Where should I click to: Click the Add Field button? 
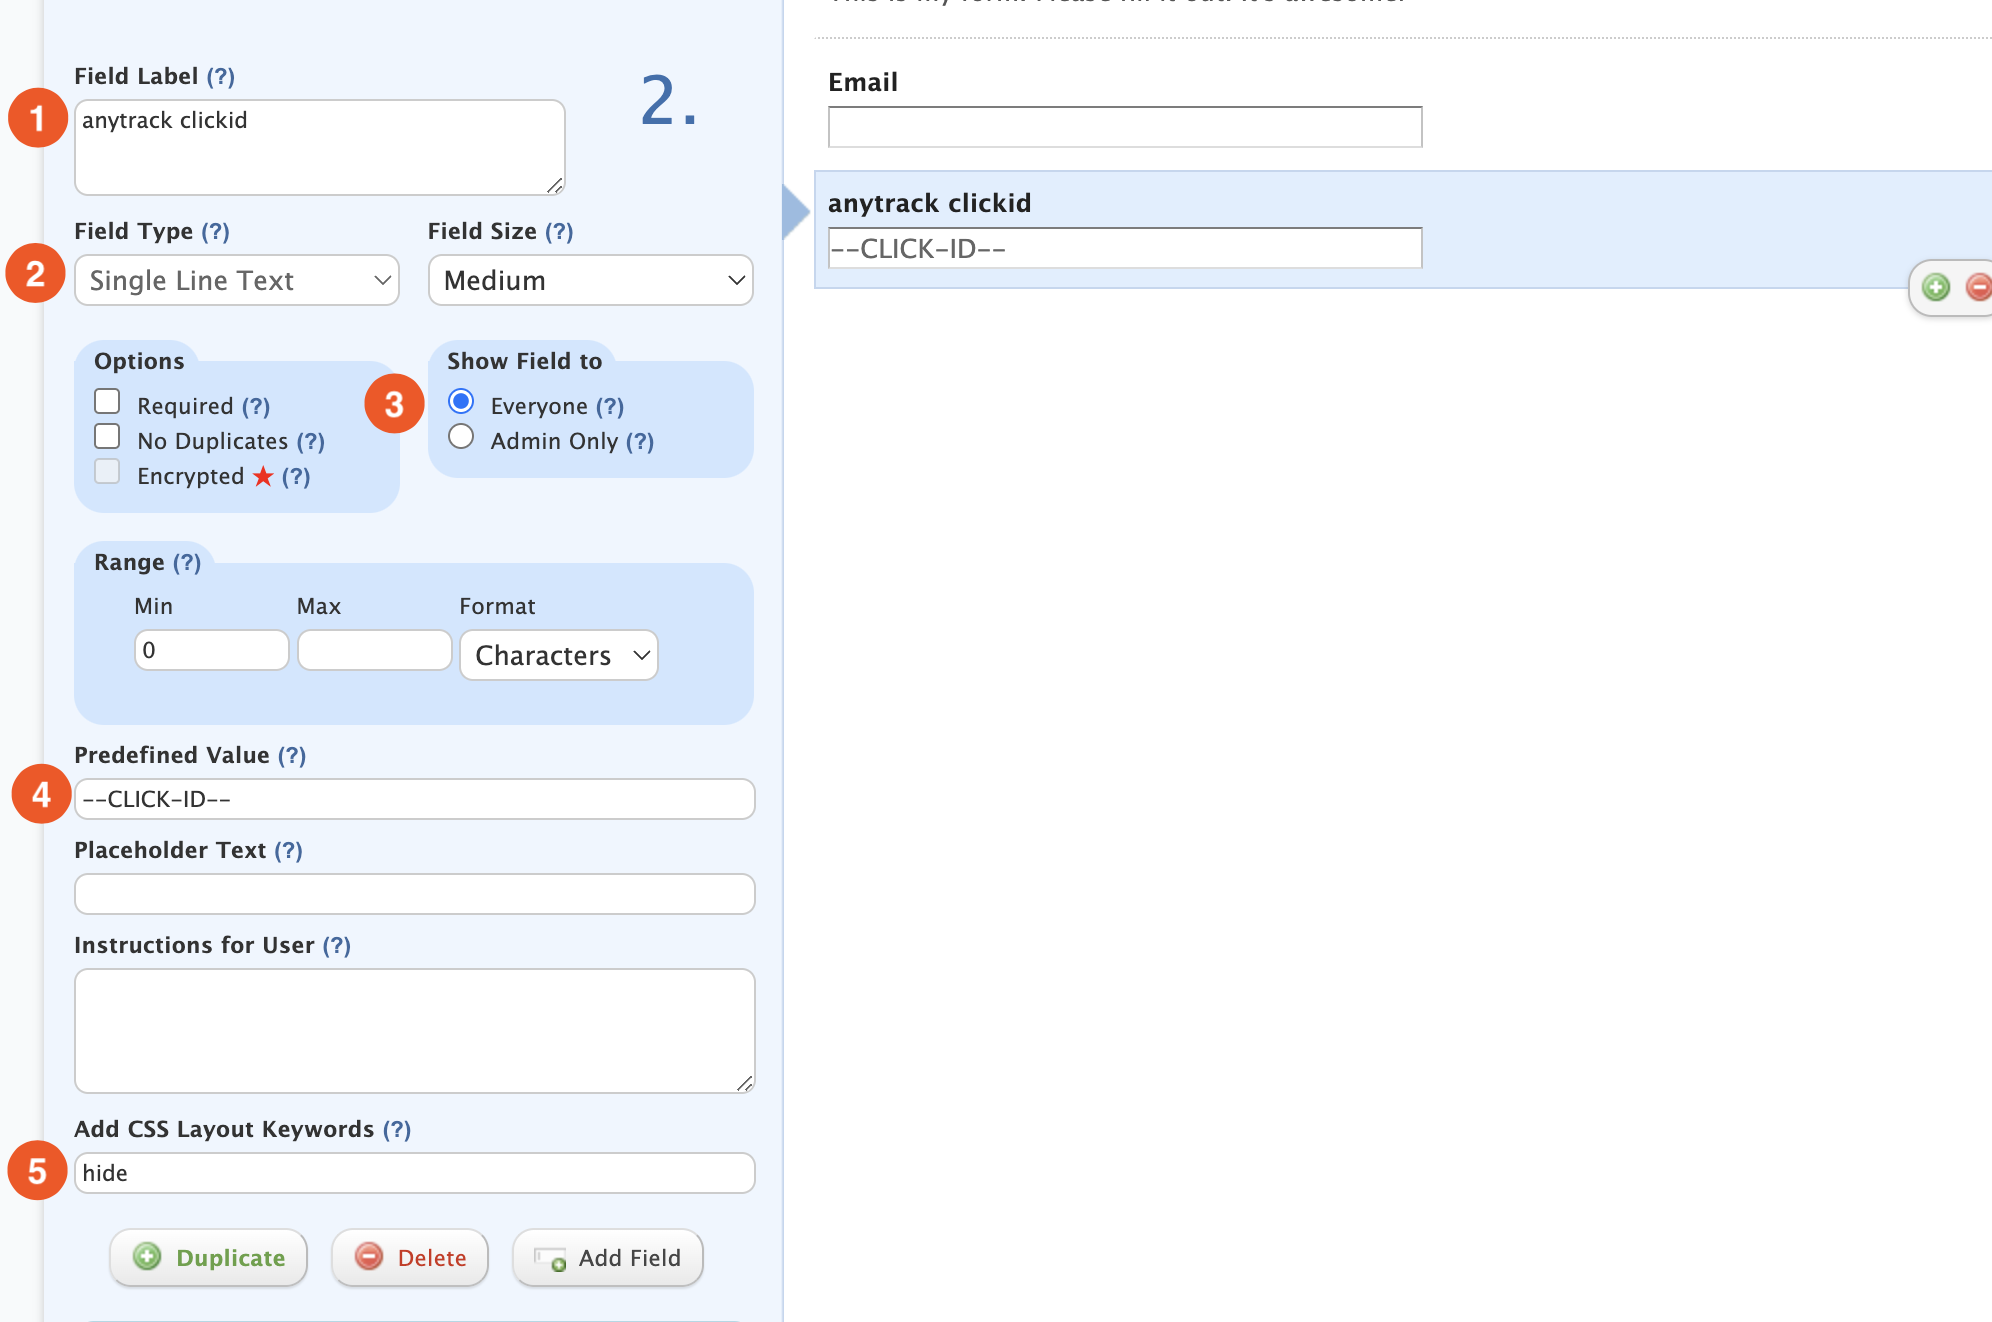click(608, 1258)
